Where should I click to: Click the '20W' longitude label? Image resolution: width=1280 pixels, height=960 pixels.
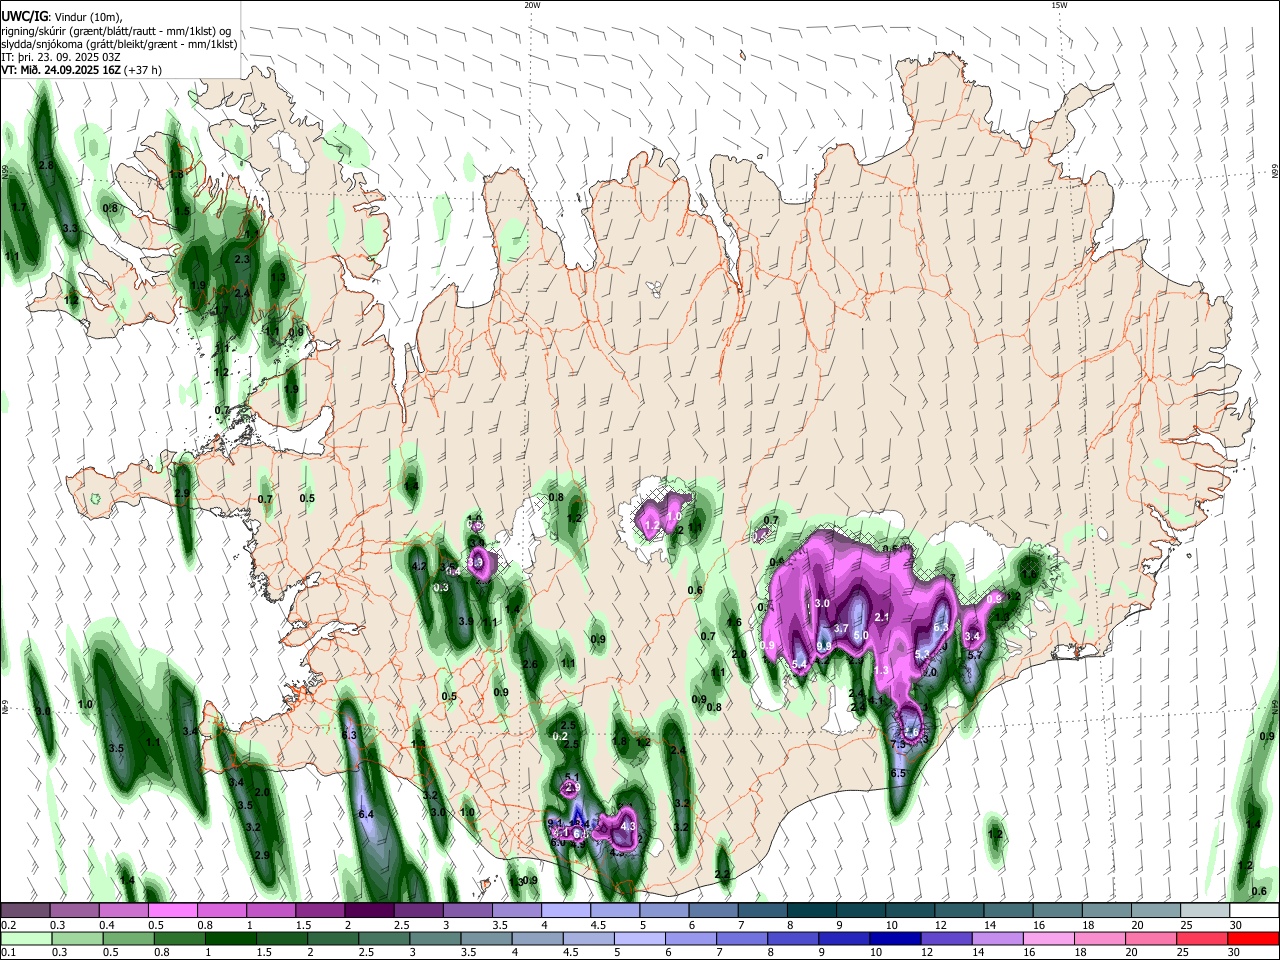(532, 5)
